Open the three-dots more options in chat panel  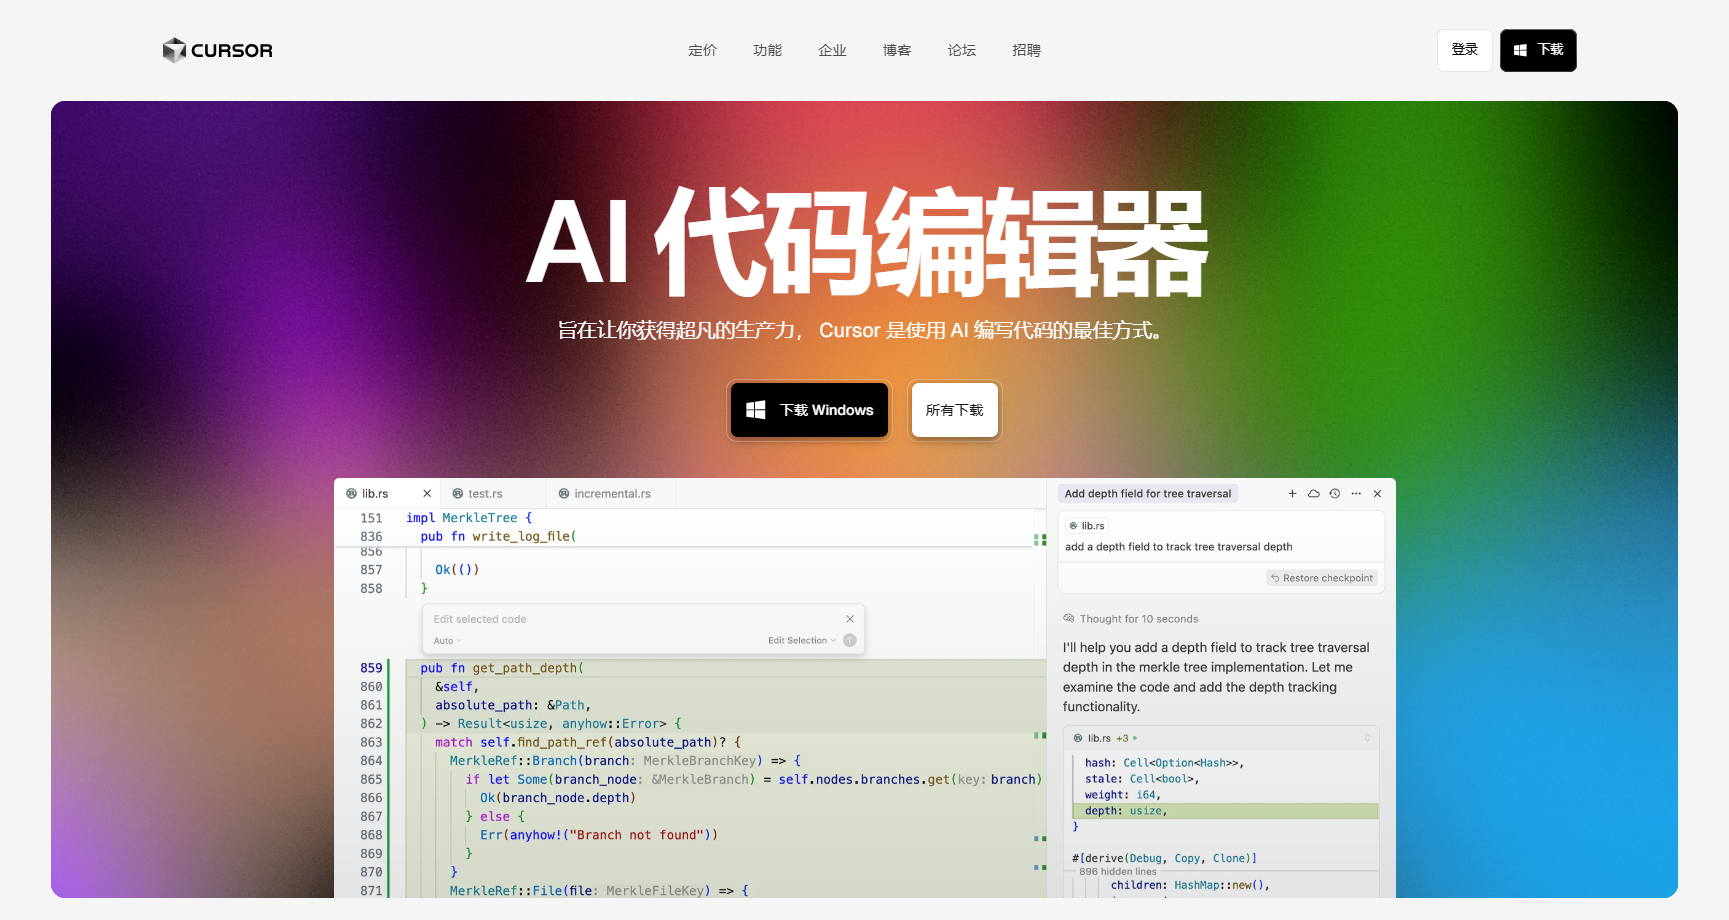pos(1356,493)
